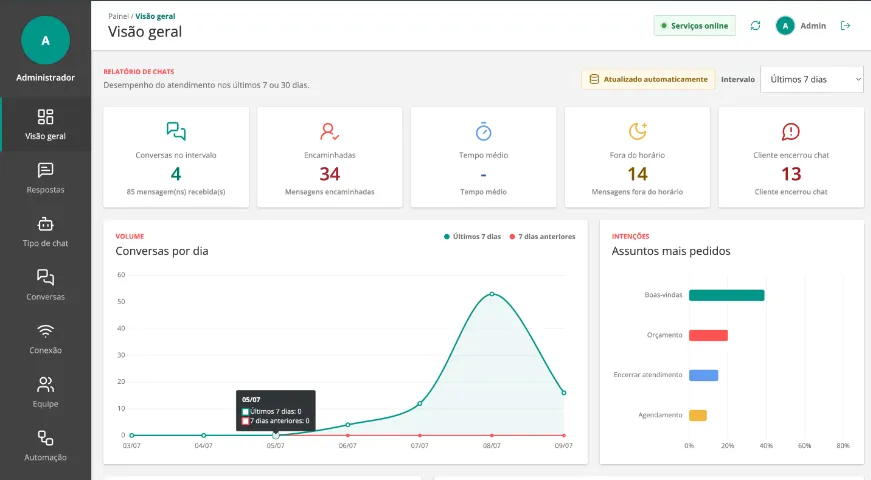The image size is (871, 480).
Task: Click the Encaminhadas stat card
Action: (x=329, y=157)
